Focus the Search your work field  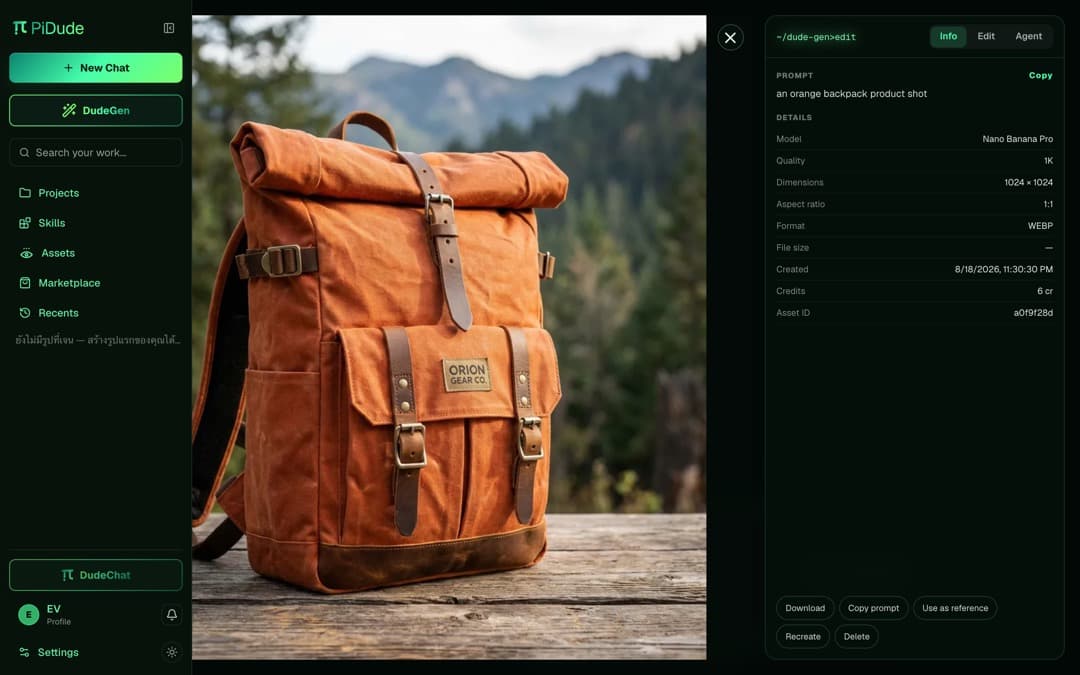coord(96,152)
